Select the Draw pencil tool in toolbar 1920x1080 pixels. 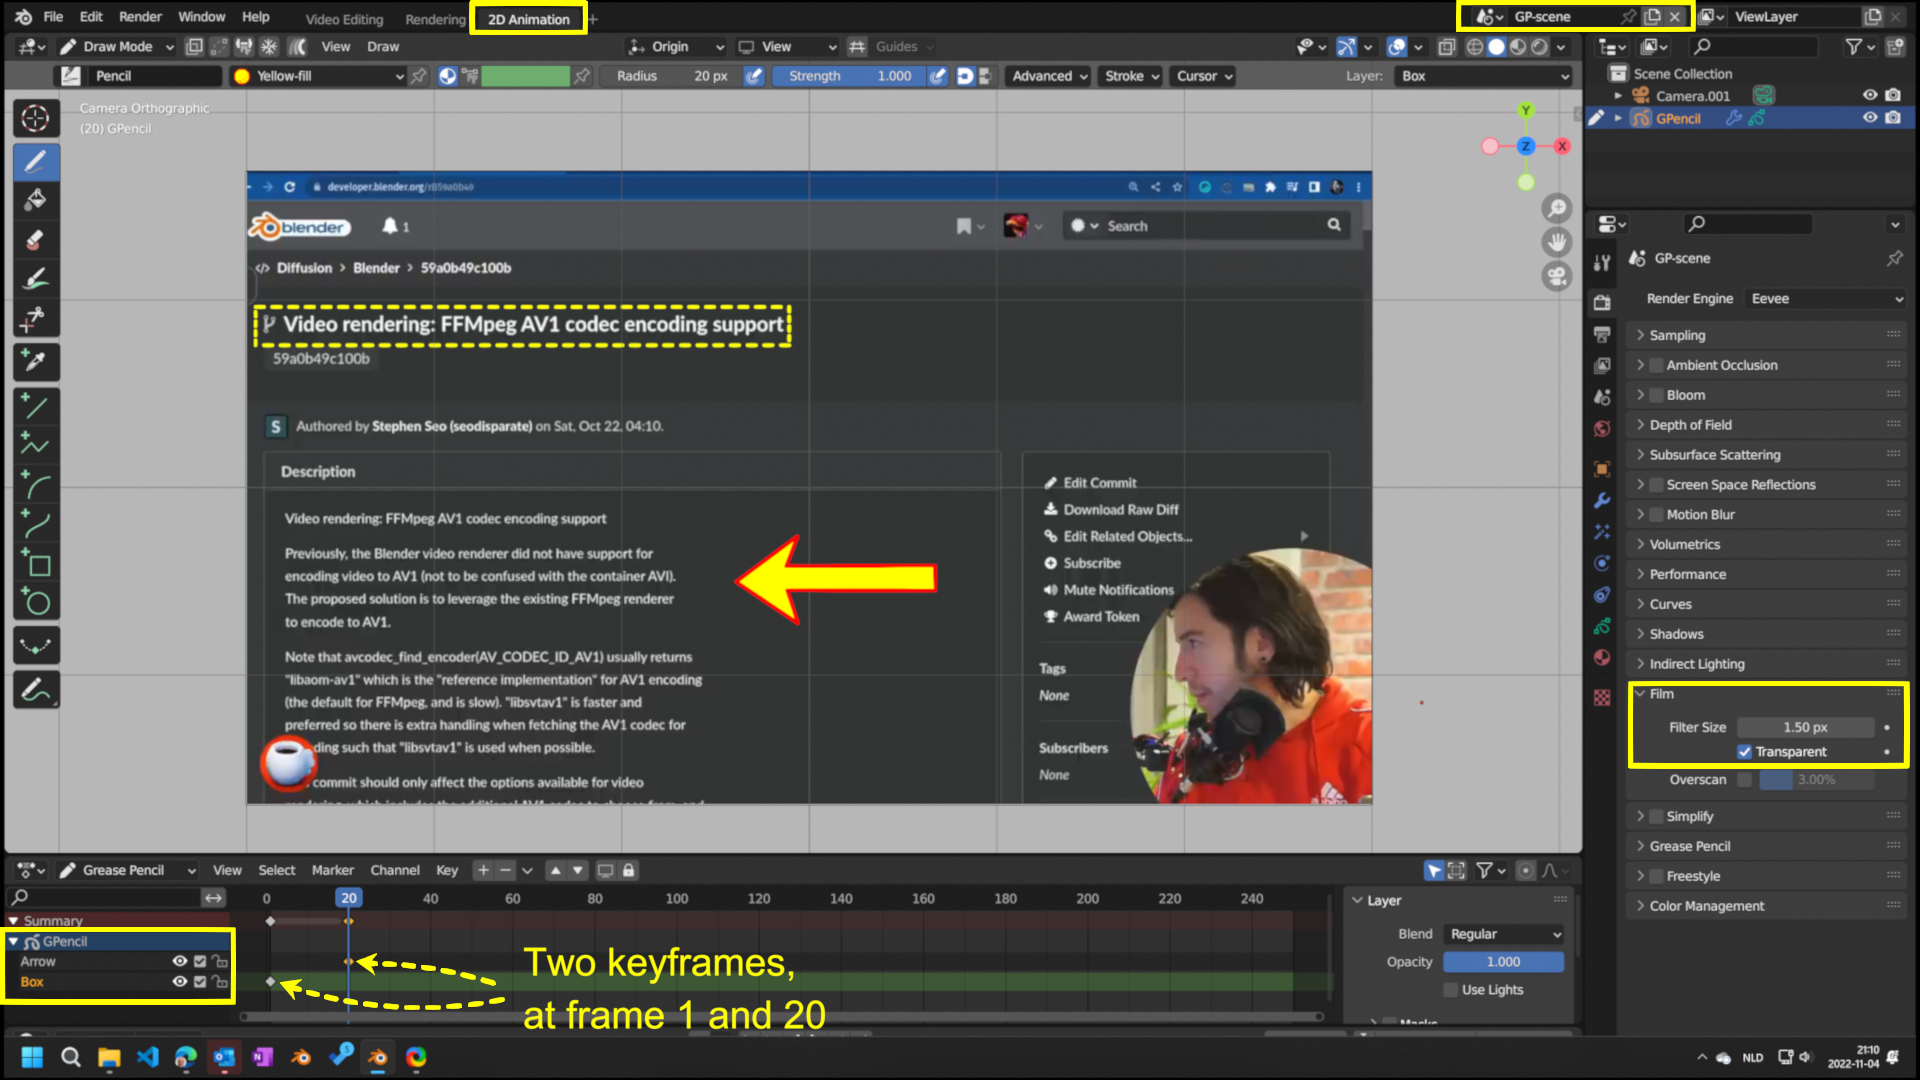36,161
